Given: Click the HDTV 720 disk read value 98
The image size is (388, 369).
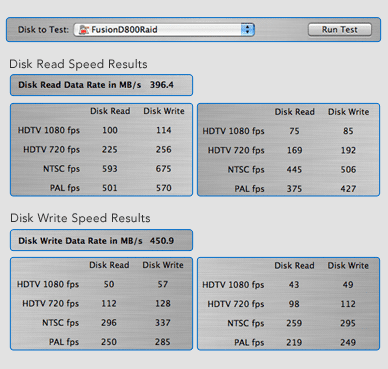Looking at the screenshot, I should pos(294,304).
